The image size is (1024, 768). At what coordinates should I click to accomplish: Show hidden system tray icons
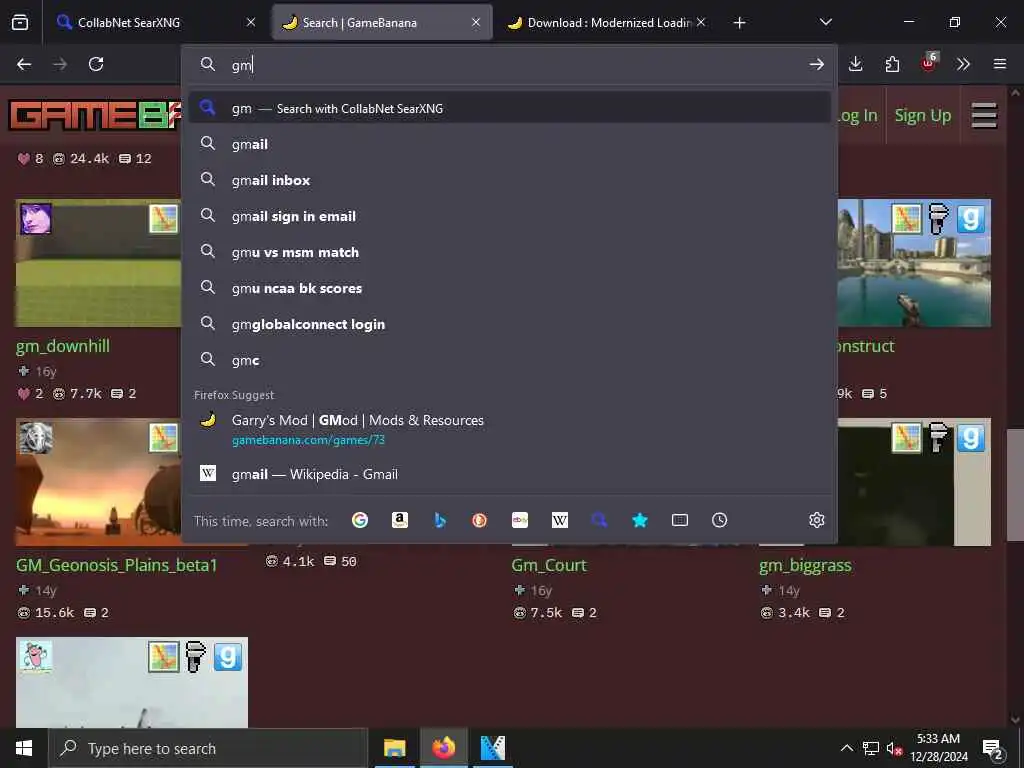tap(846, 748)
